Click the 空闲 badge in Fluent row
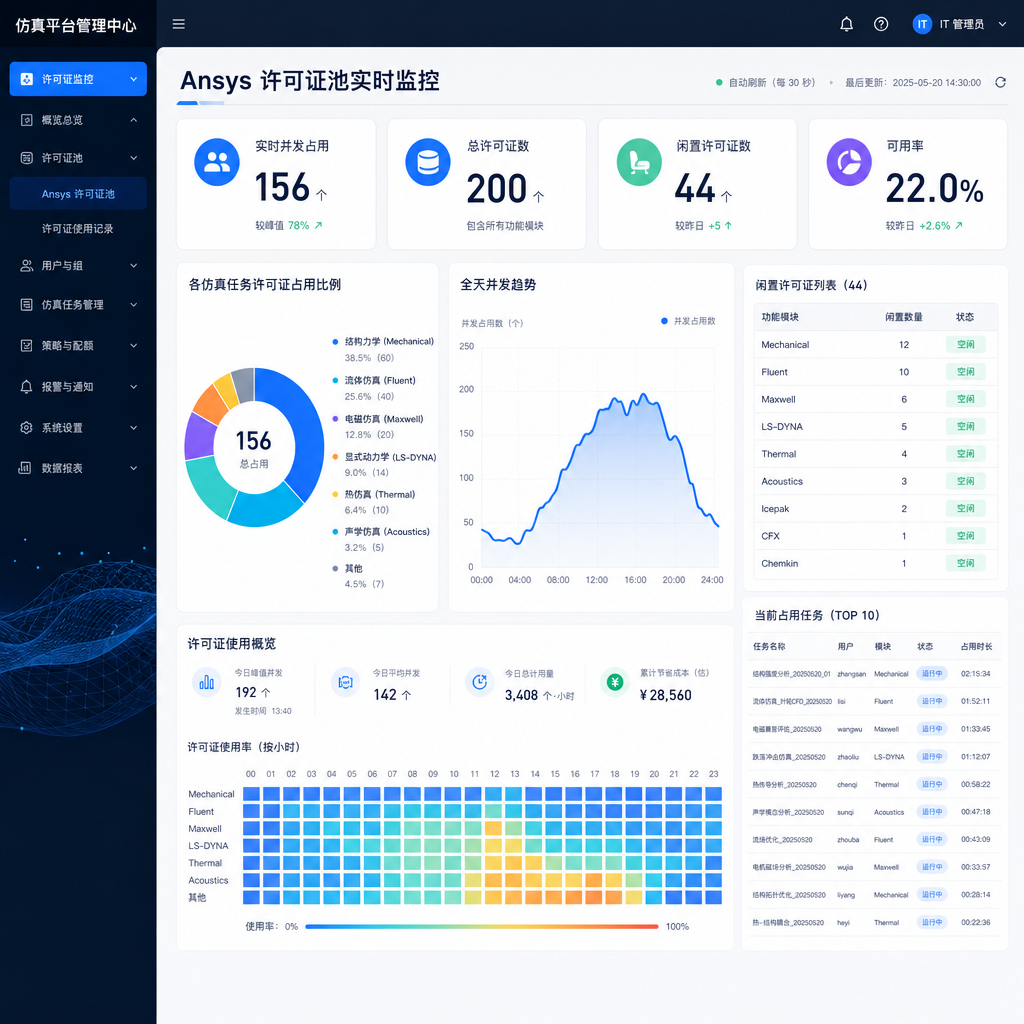 (966, 372)
